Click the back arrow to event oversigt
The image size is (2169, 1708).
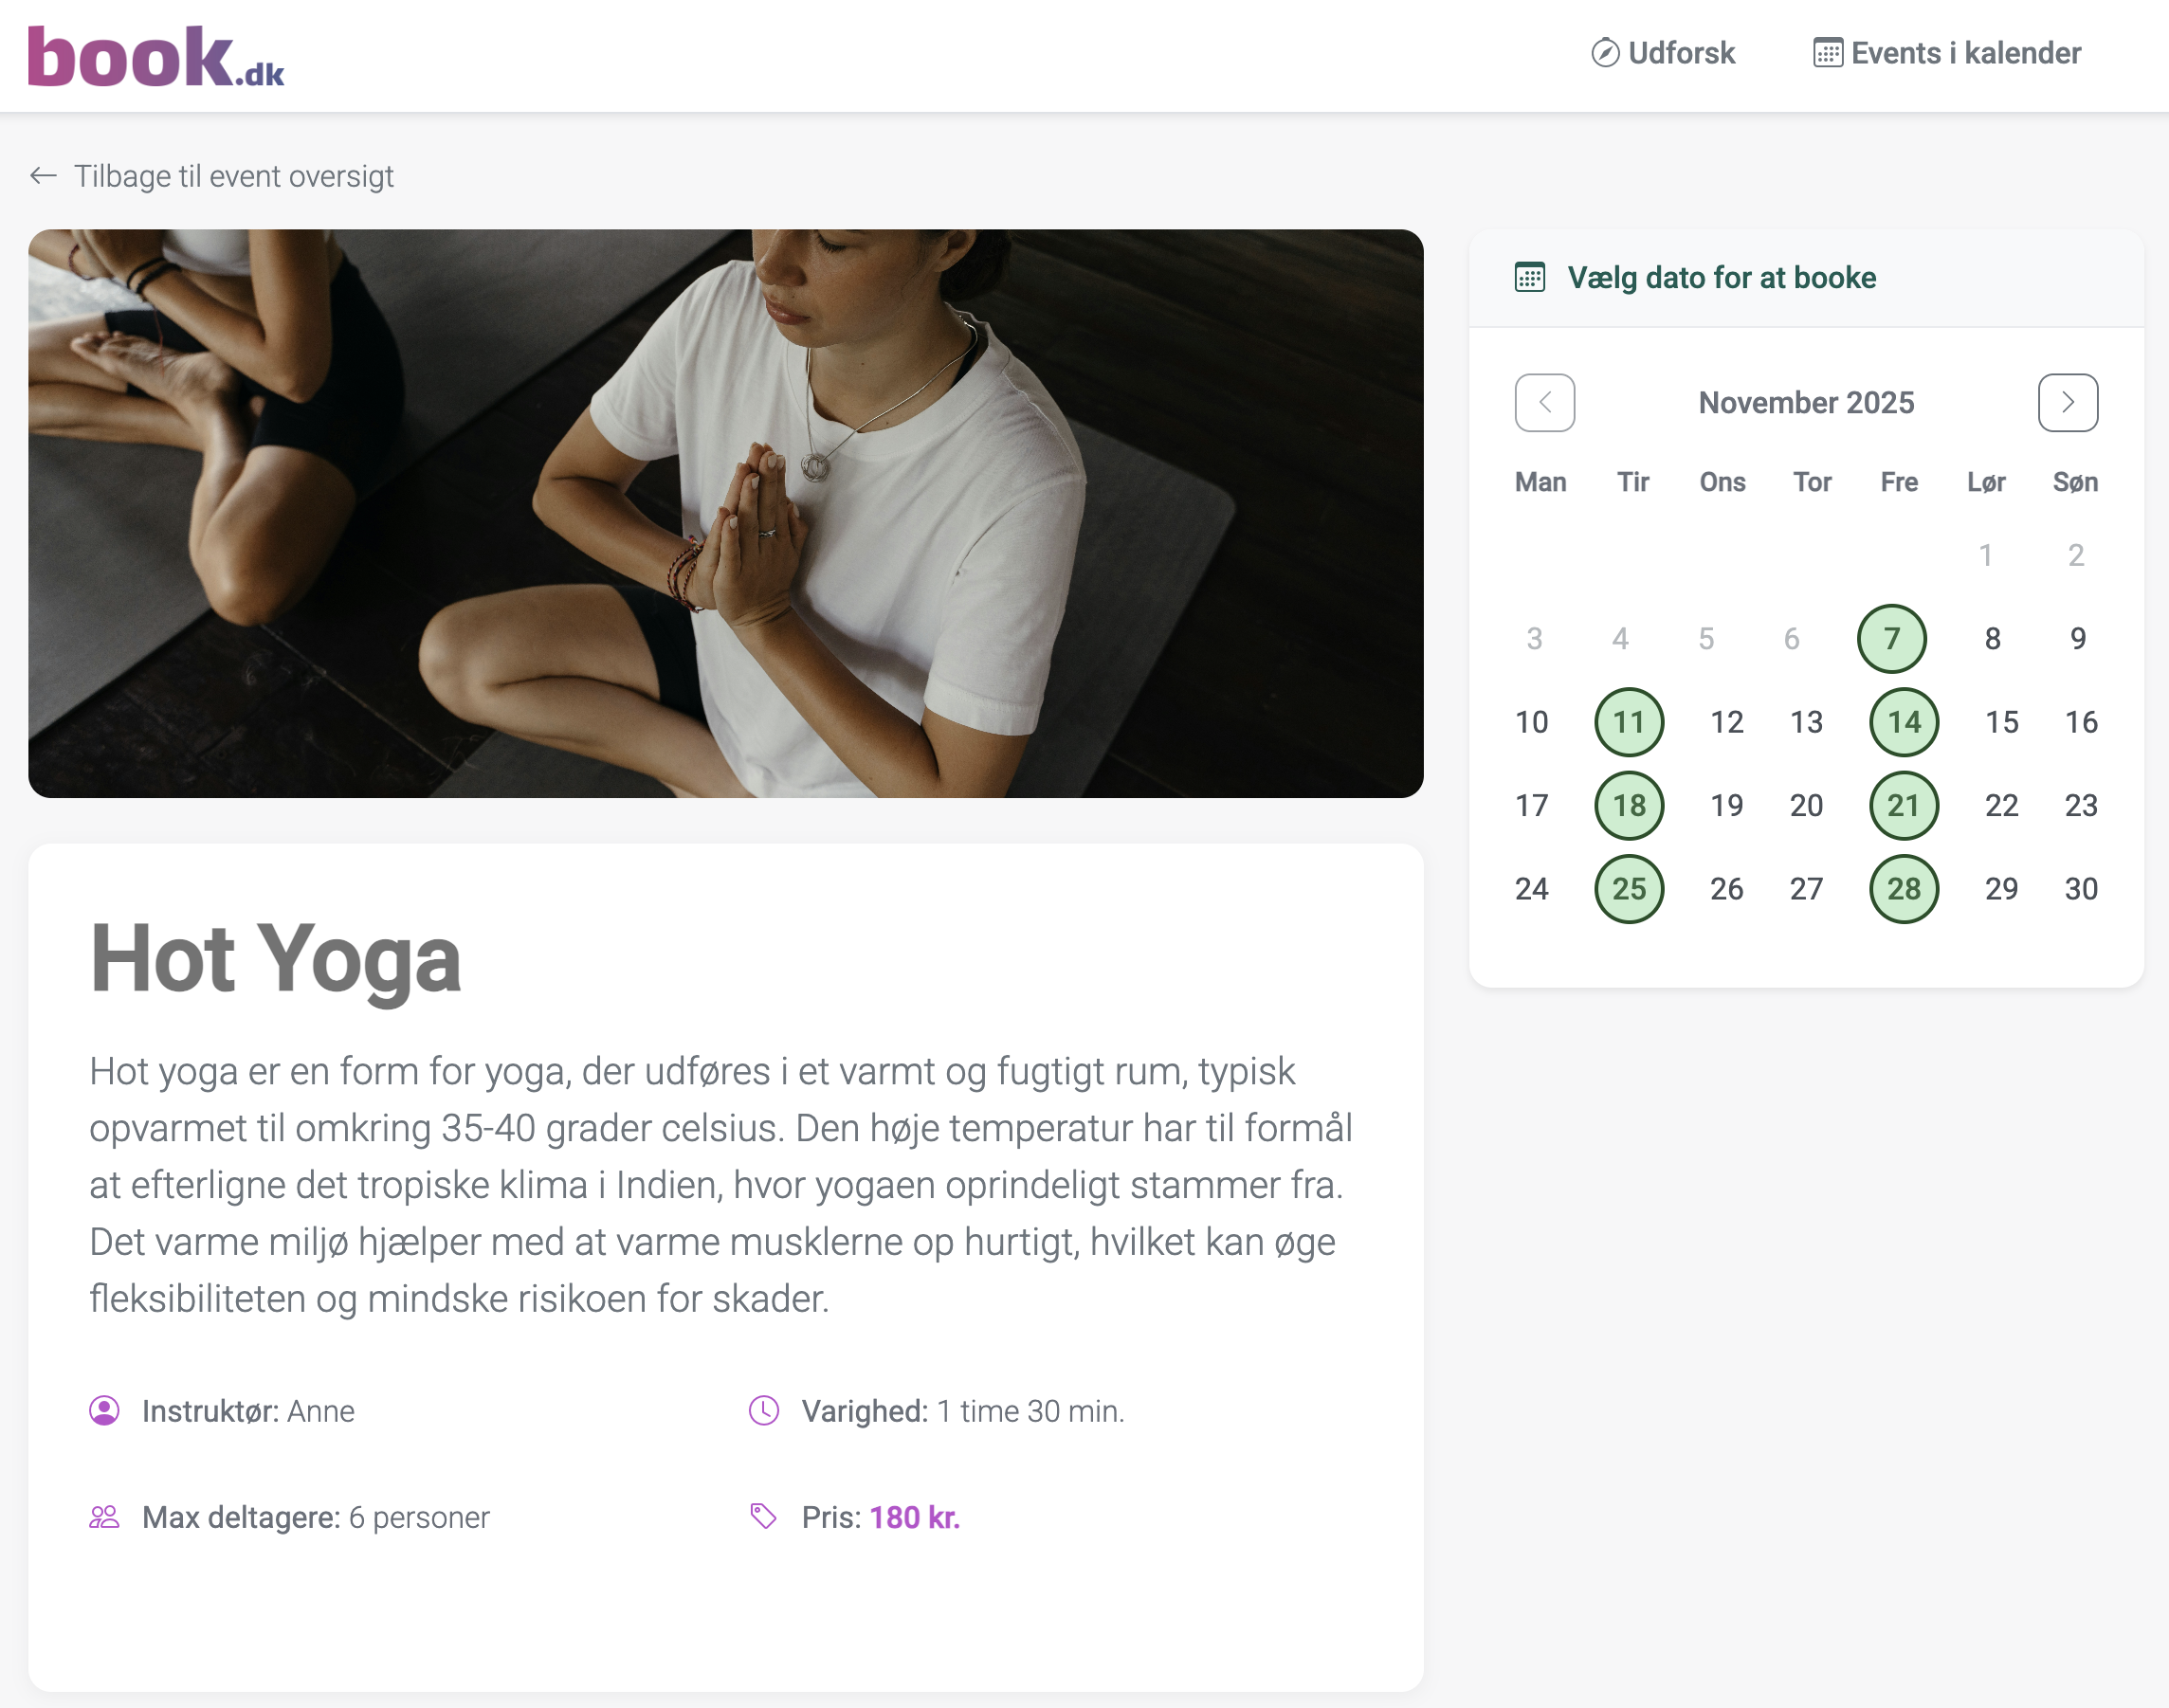pos(42,176)
